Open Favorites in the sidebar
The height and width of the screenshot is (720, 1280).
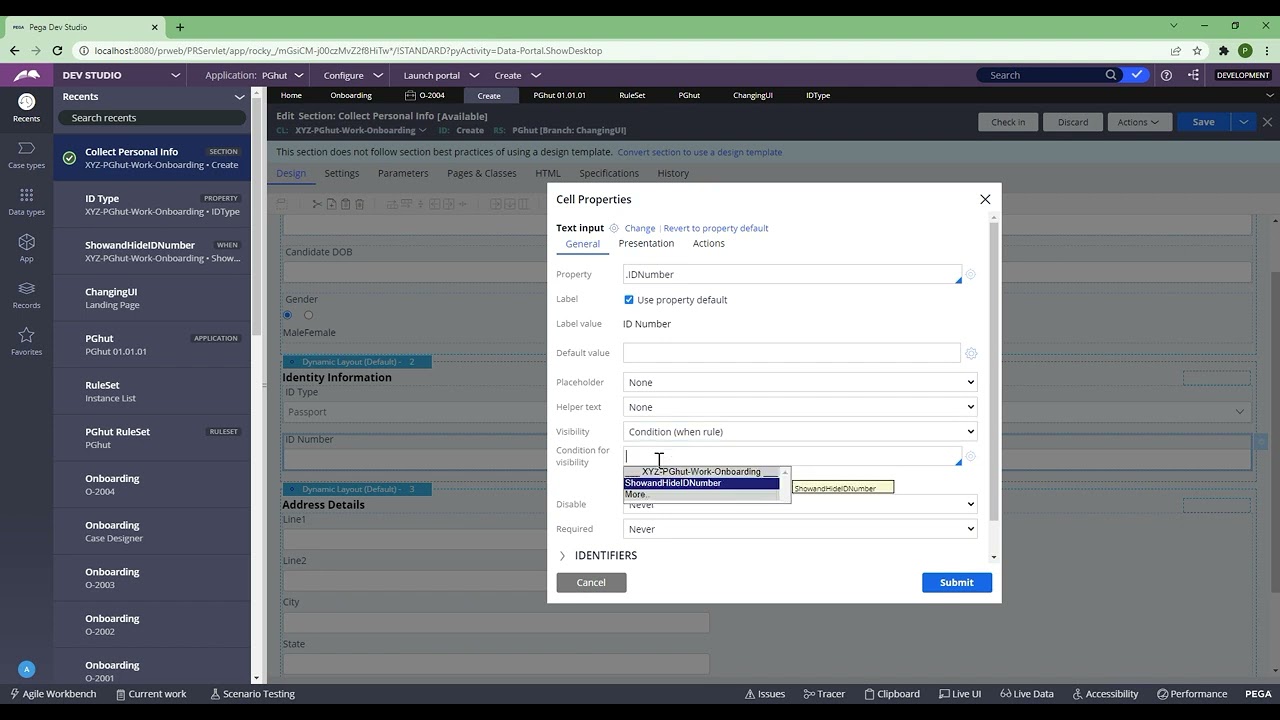tap(26, 340)
